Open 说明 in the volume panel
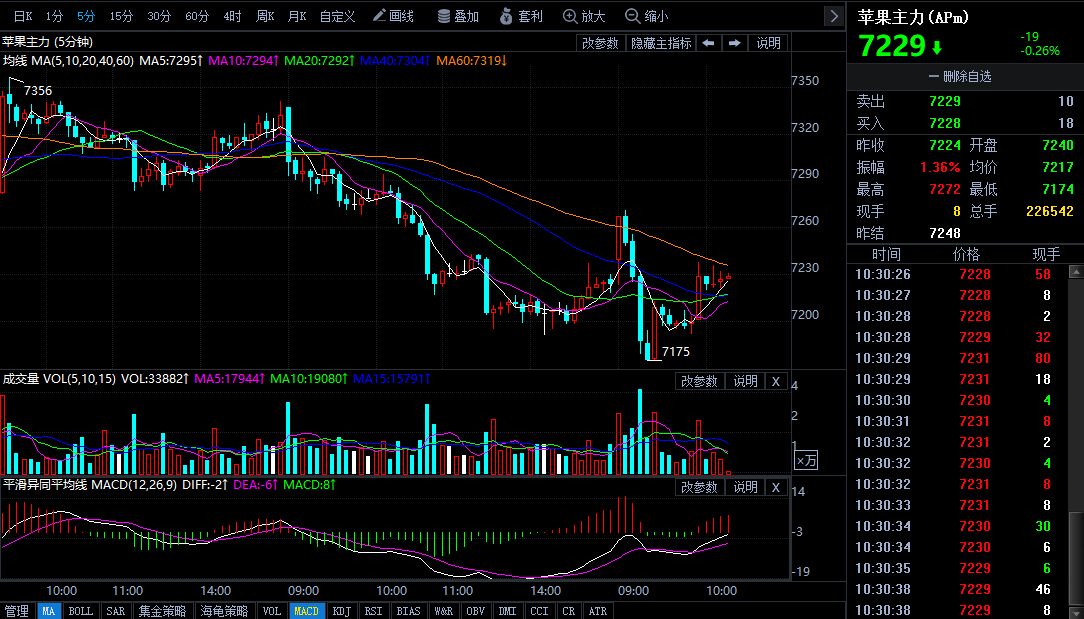This screenshot has width=1084, height=619. click(x=745, y=381)
